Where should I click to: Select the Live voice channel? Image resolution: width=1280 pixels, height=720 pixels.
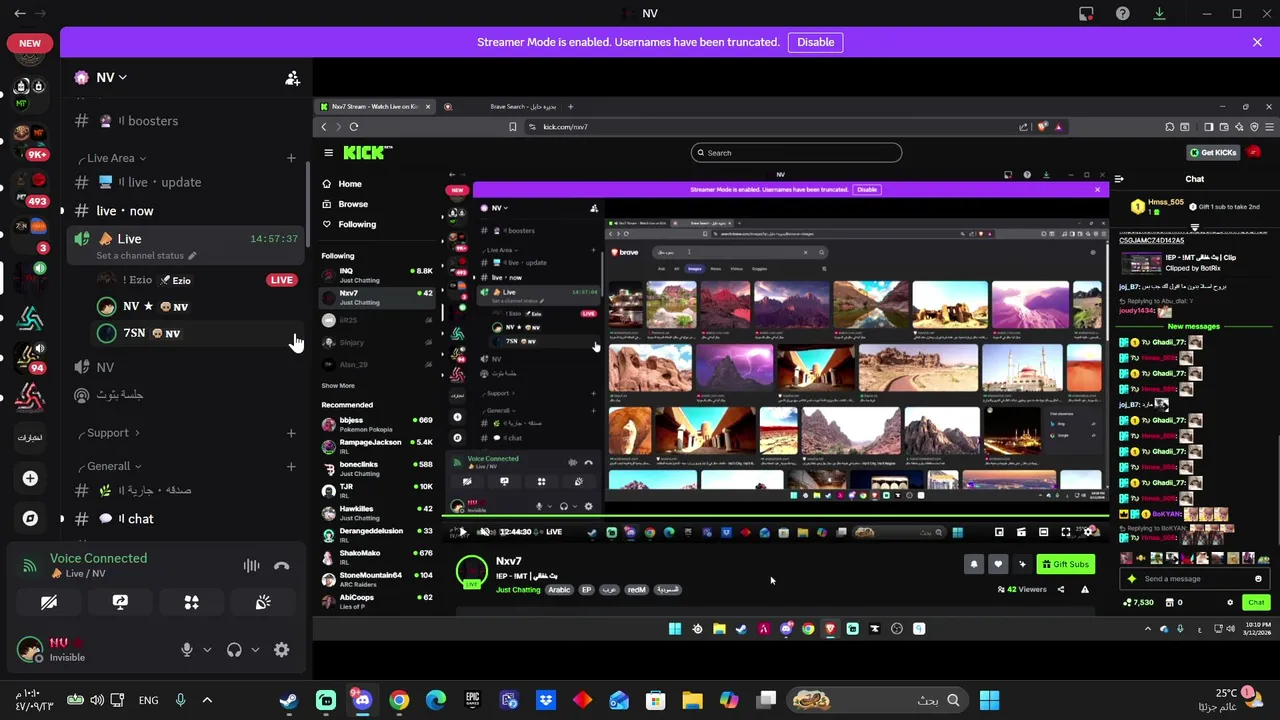point(186,239)
